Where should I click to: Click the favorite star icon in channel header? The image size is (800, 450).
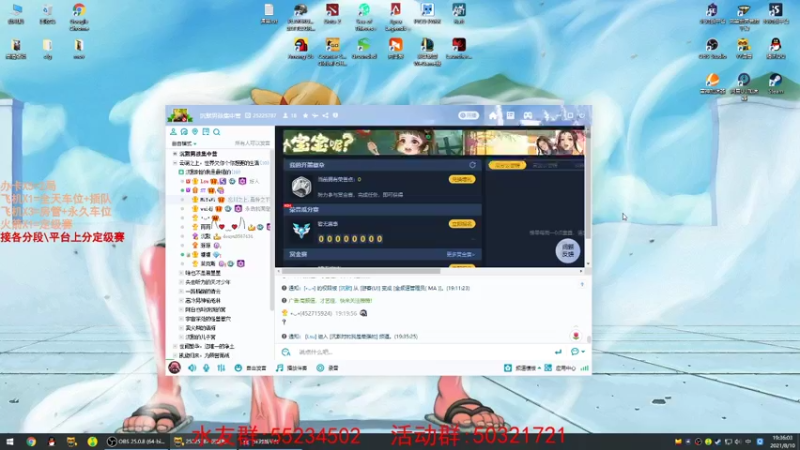[306, 116]
